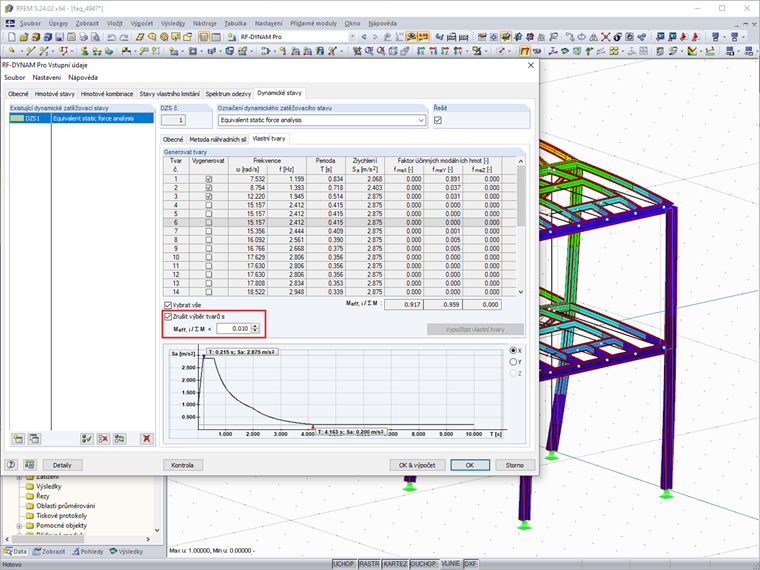Toggle Vygenerovat checkbox for mode 7
760x570 pixels.
tap(208, 231)
